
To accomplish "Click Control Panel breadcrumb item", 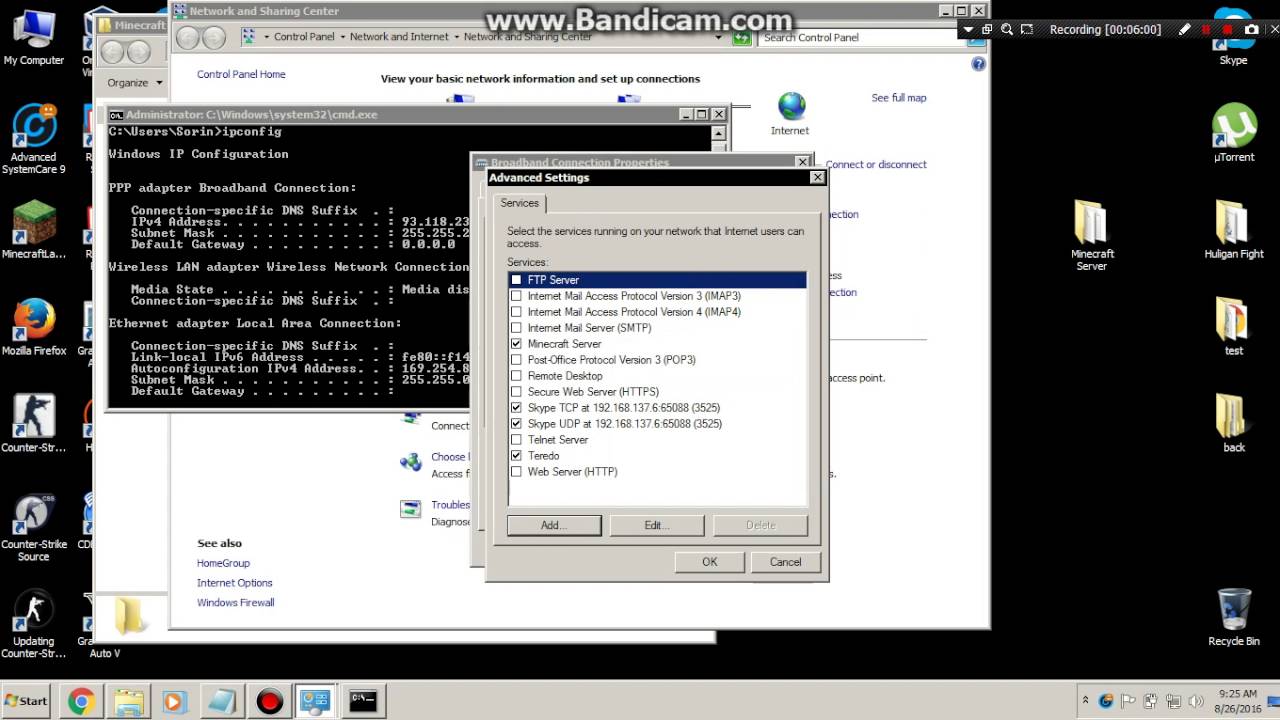I will coord(304,37).
